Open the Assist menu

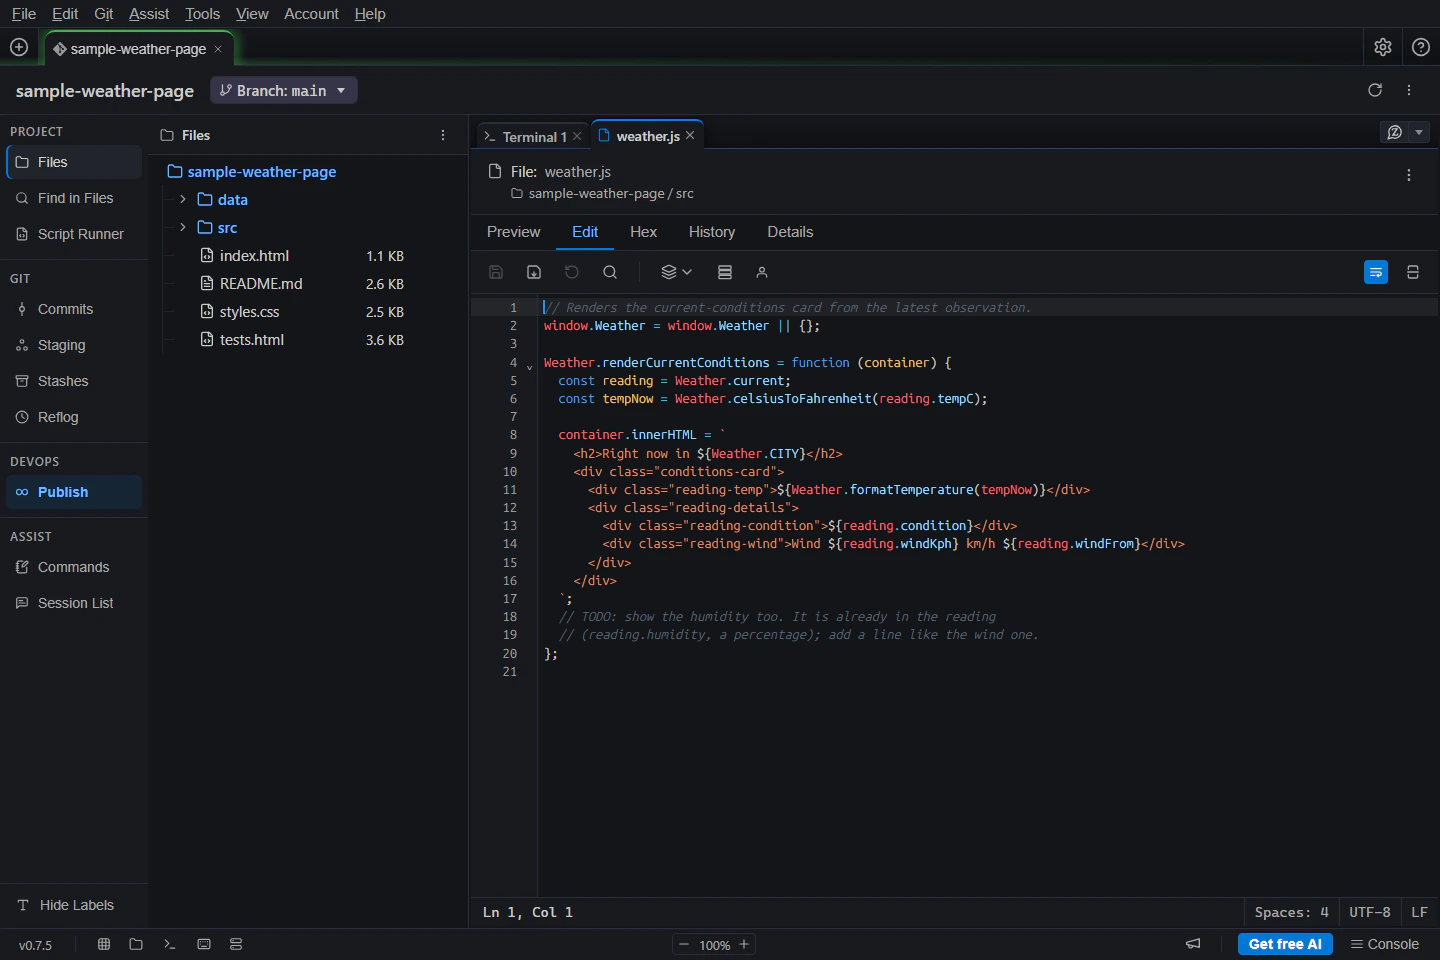pos(149,14)
